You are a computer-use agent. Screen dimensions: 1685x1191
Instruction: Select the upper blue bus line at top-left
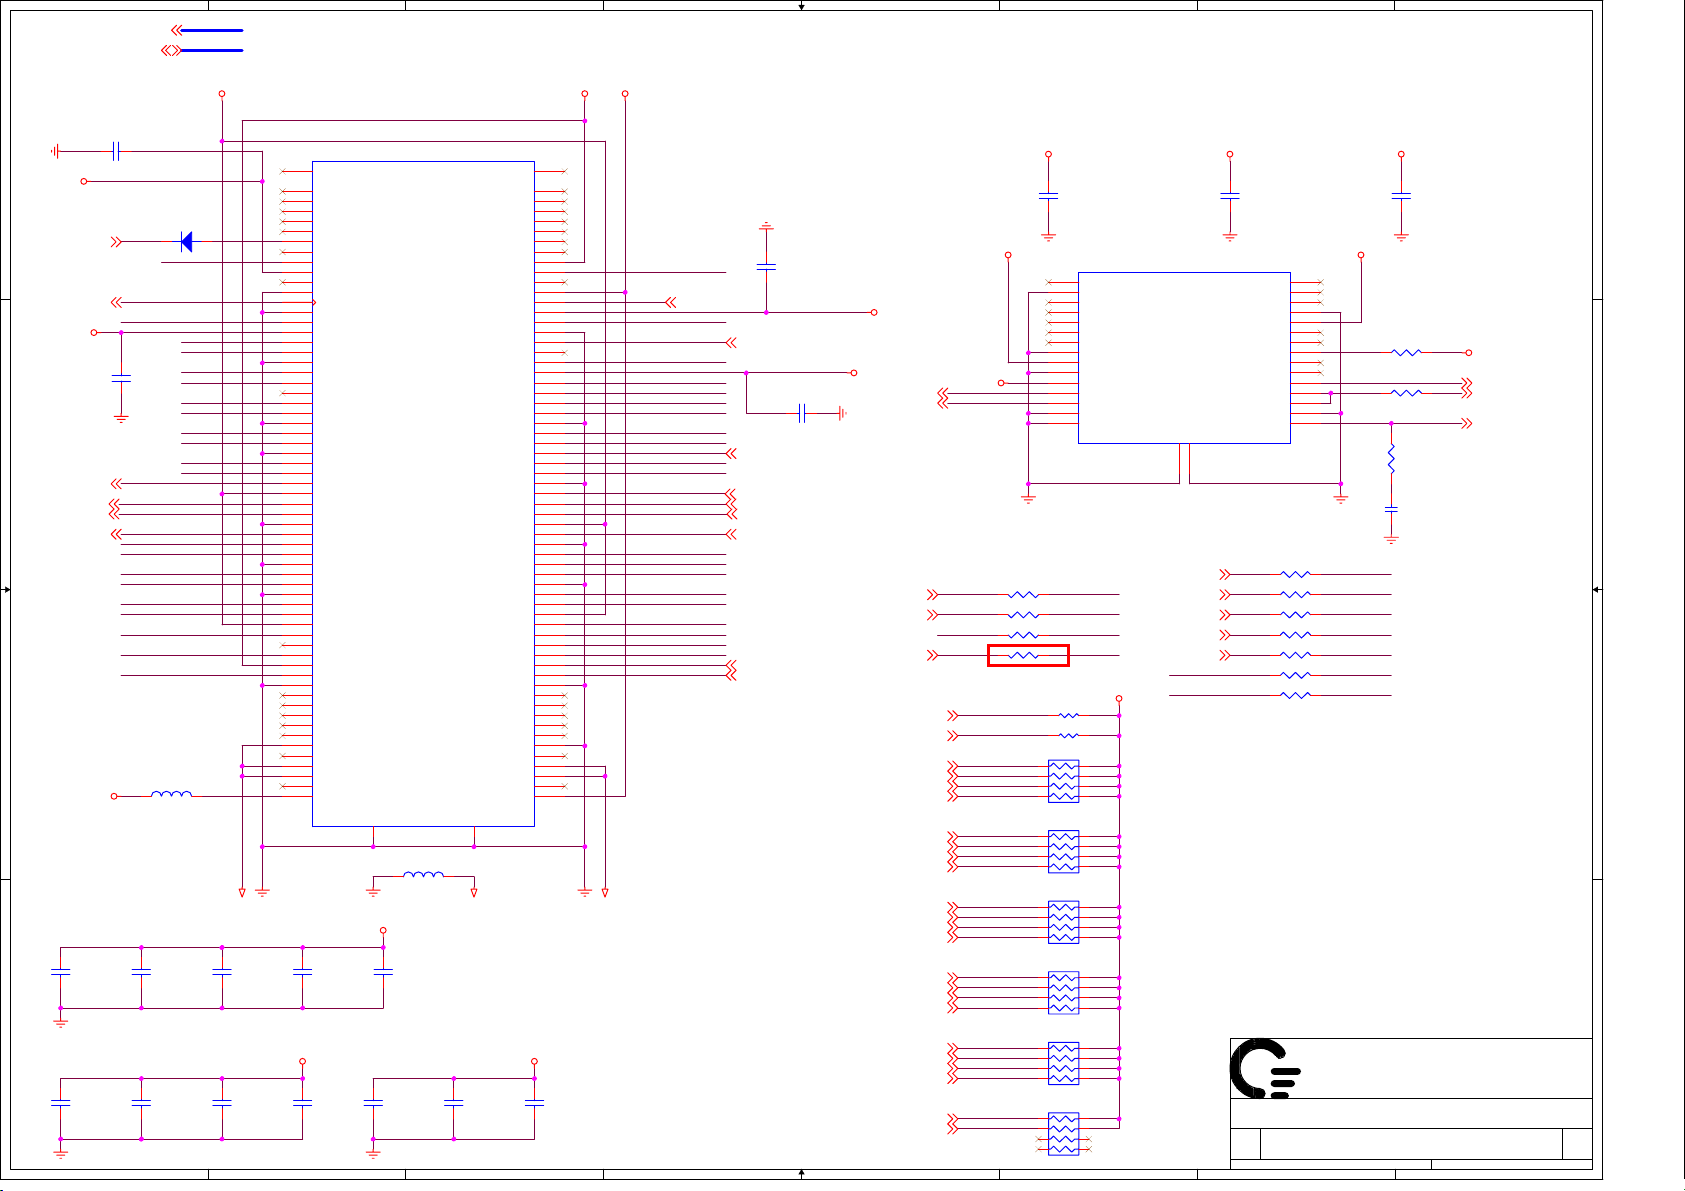pyautogui.click(x=211, y=30)
